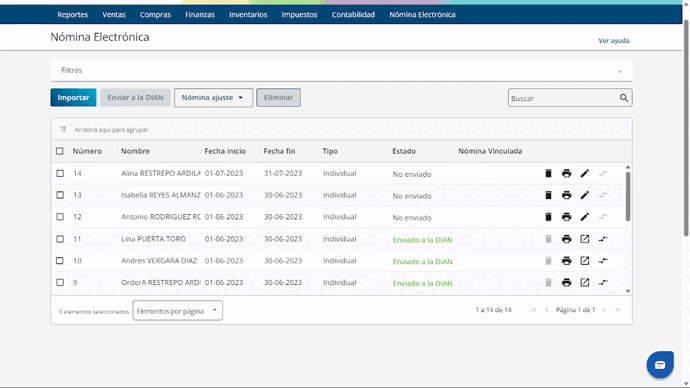690x388 pixels.
Task: Open Elementos por página dropdown
Action: click(177, 311)
